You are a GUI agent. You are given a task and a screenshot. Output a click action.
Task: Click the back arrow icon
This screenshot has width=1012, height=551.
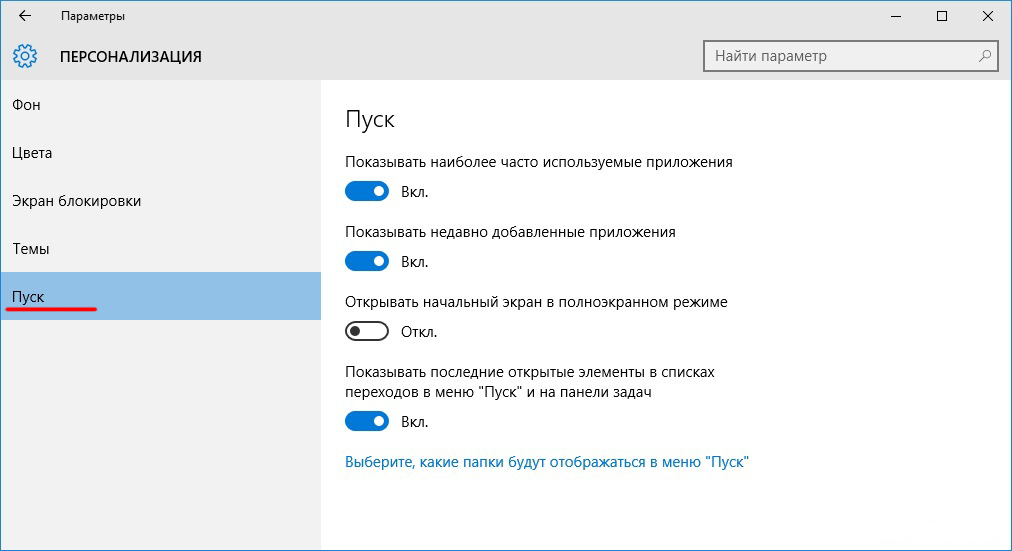[25, 16]
